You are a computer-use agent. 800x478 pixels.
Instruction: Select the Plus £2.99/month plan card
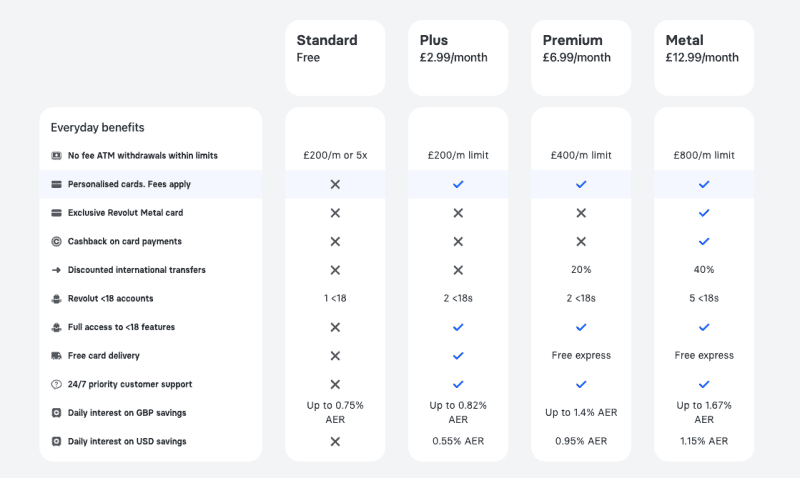[x=458, y=58]
